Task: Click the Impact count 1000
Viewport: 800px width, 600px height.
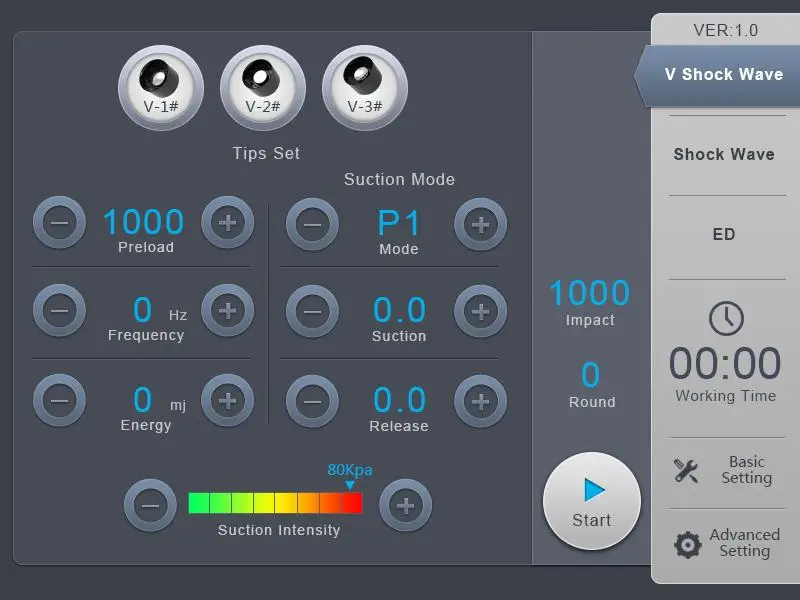Action: click(x=590, y=293)
